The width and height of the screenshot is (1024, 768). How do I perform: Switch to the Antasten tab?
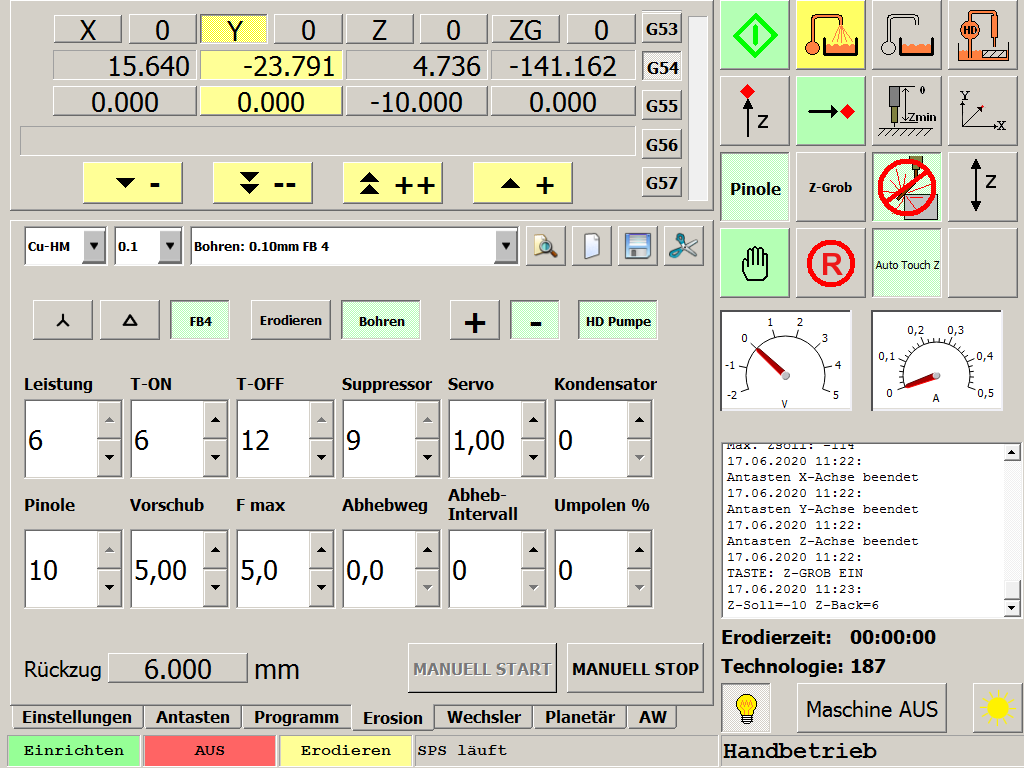click(x=193, y=717)
